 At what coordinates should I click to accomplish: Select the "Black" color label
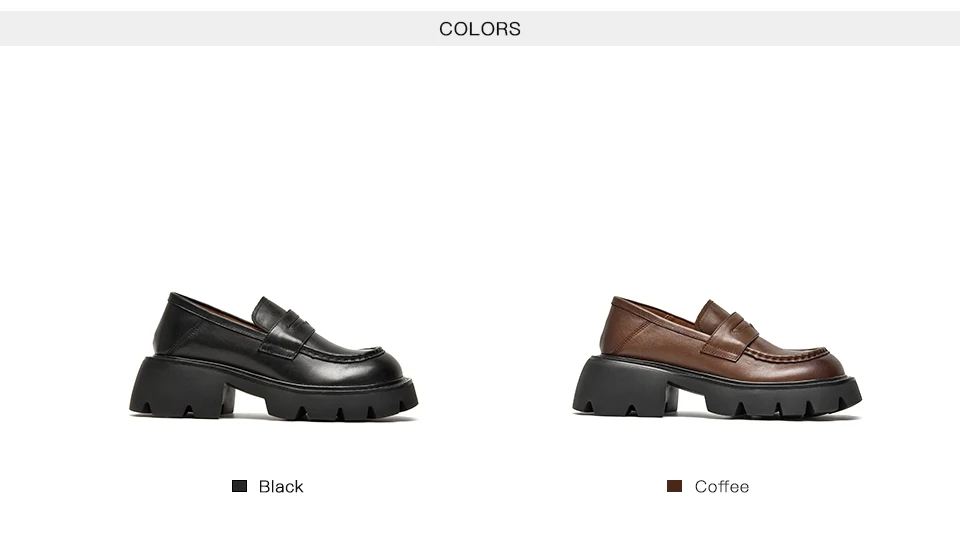click(281, 487)
